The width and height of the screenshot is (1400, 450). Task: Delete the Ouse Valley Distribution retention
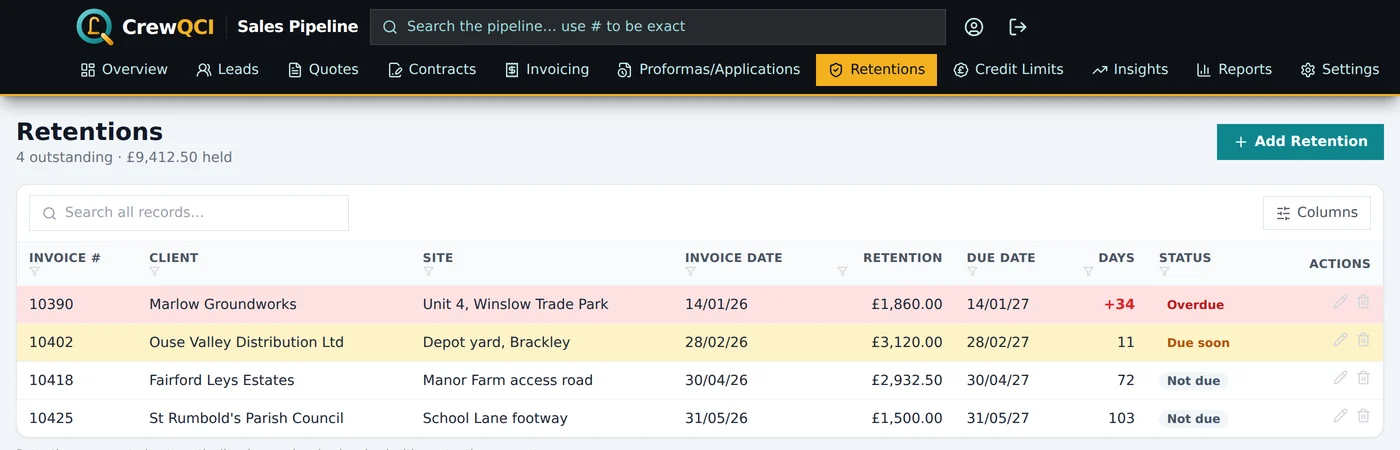(x=1363, y=340)
